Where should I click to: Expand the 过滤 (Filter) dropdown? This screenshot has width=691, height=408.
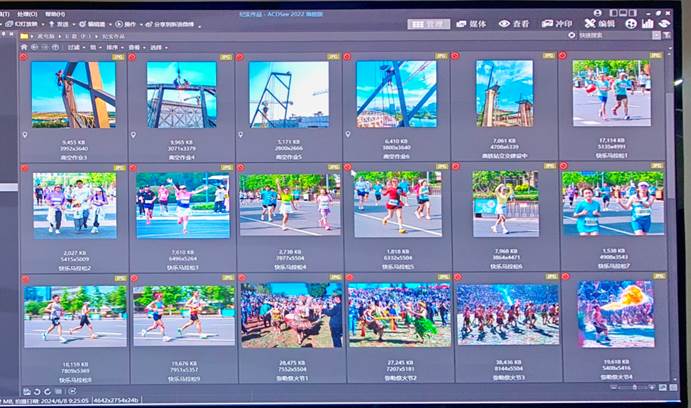(x=76, y=46)
